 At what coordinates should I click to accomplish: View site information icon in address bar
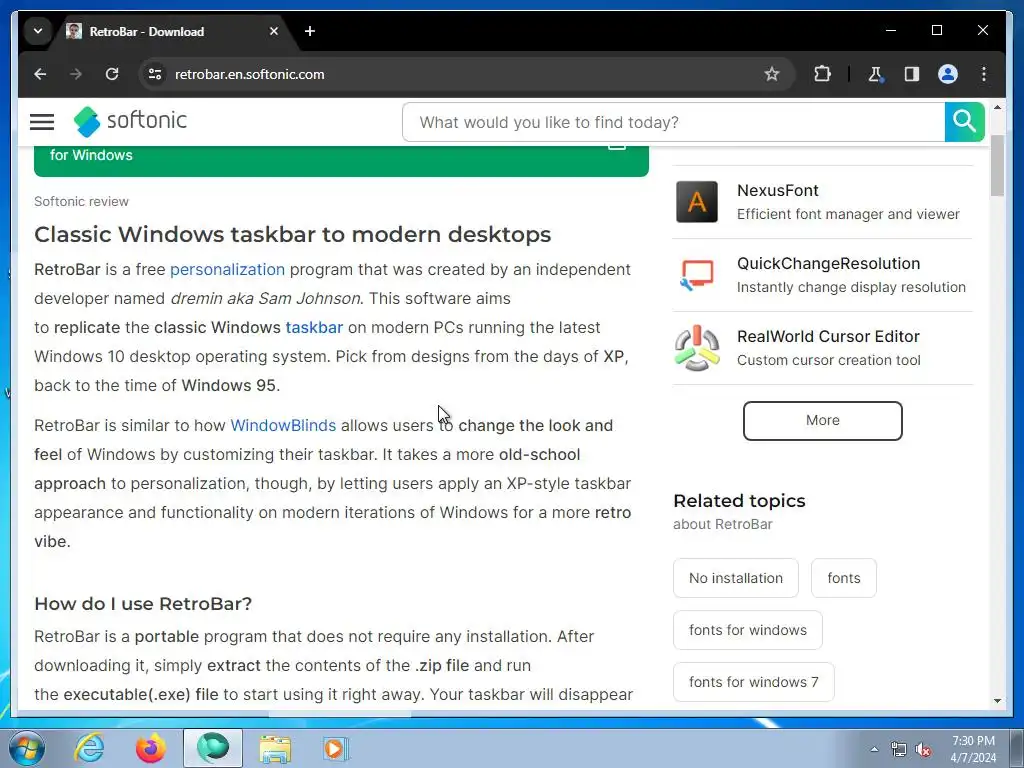point(155,74)
